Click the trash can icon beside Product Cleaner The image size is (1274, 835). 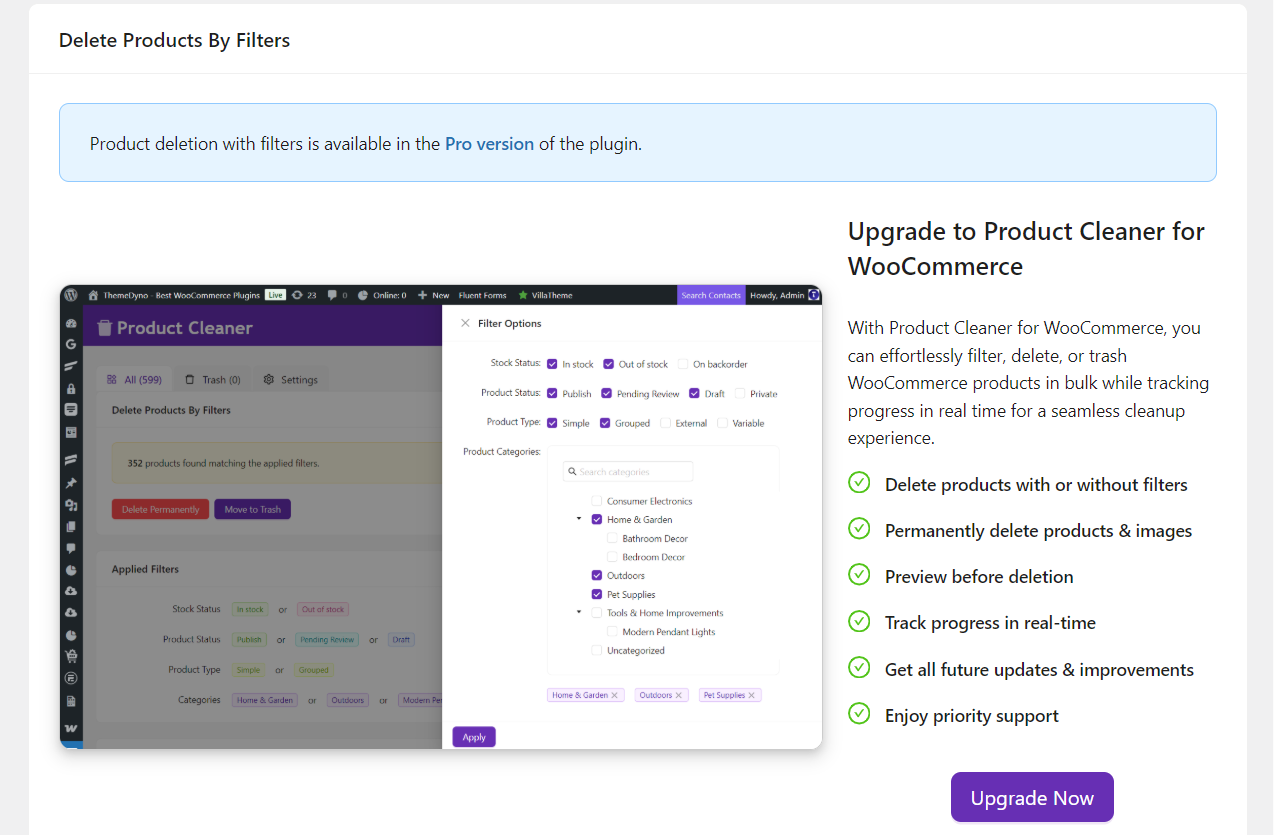(x=104, y=327)
